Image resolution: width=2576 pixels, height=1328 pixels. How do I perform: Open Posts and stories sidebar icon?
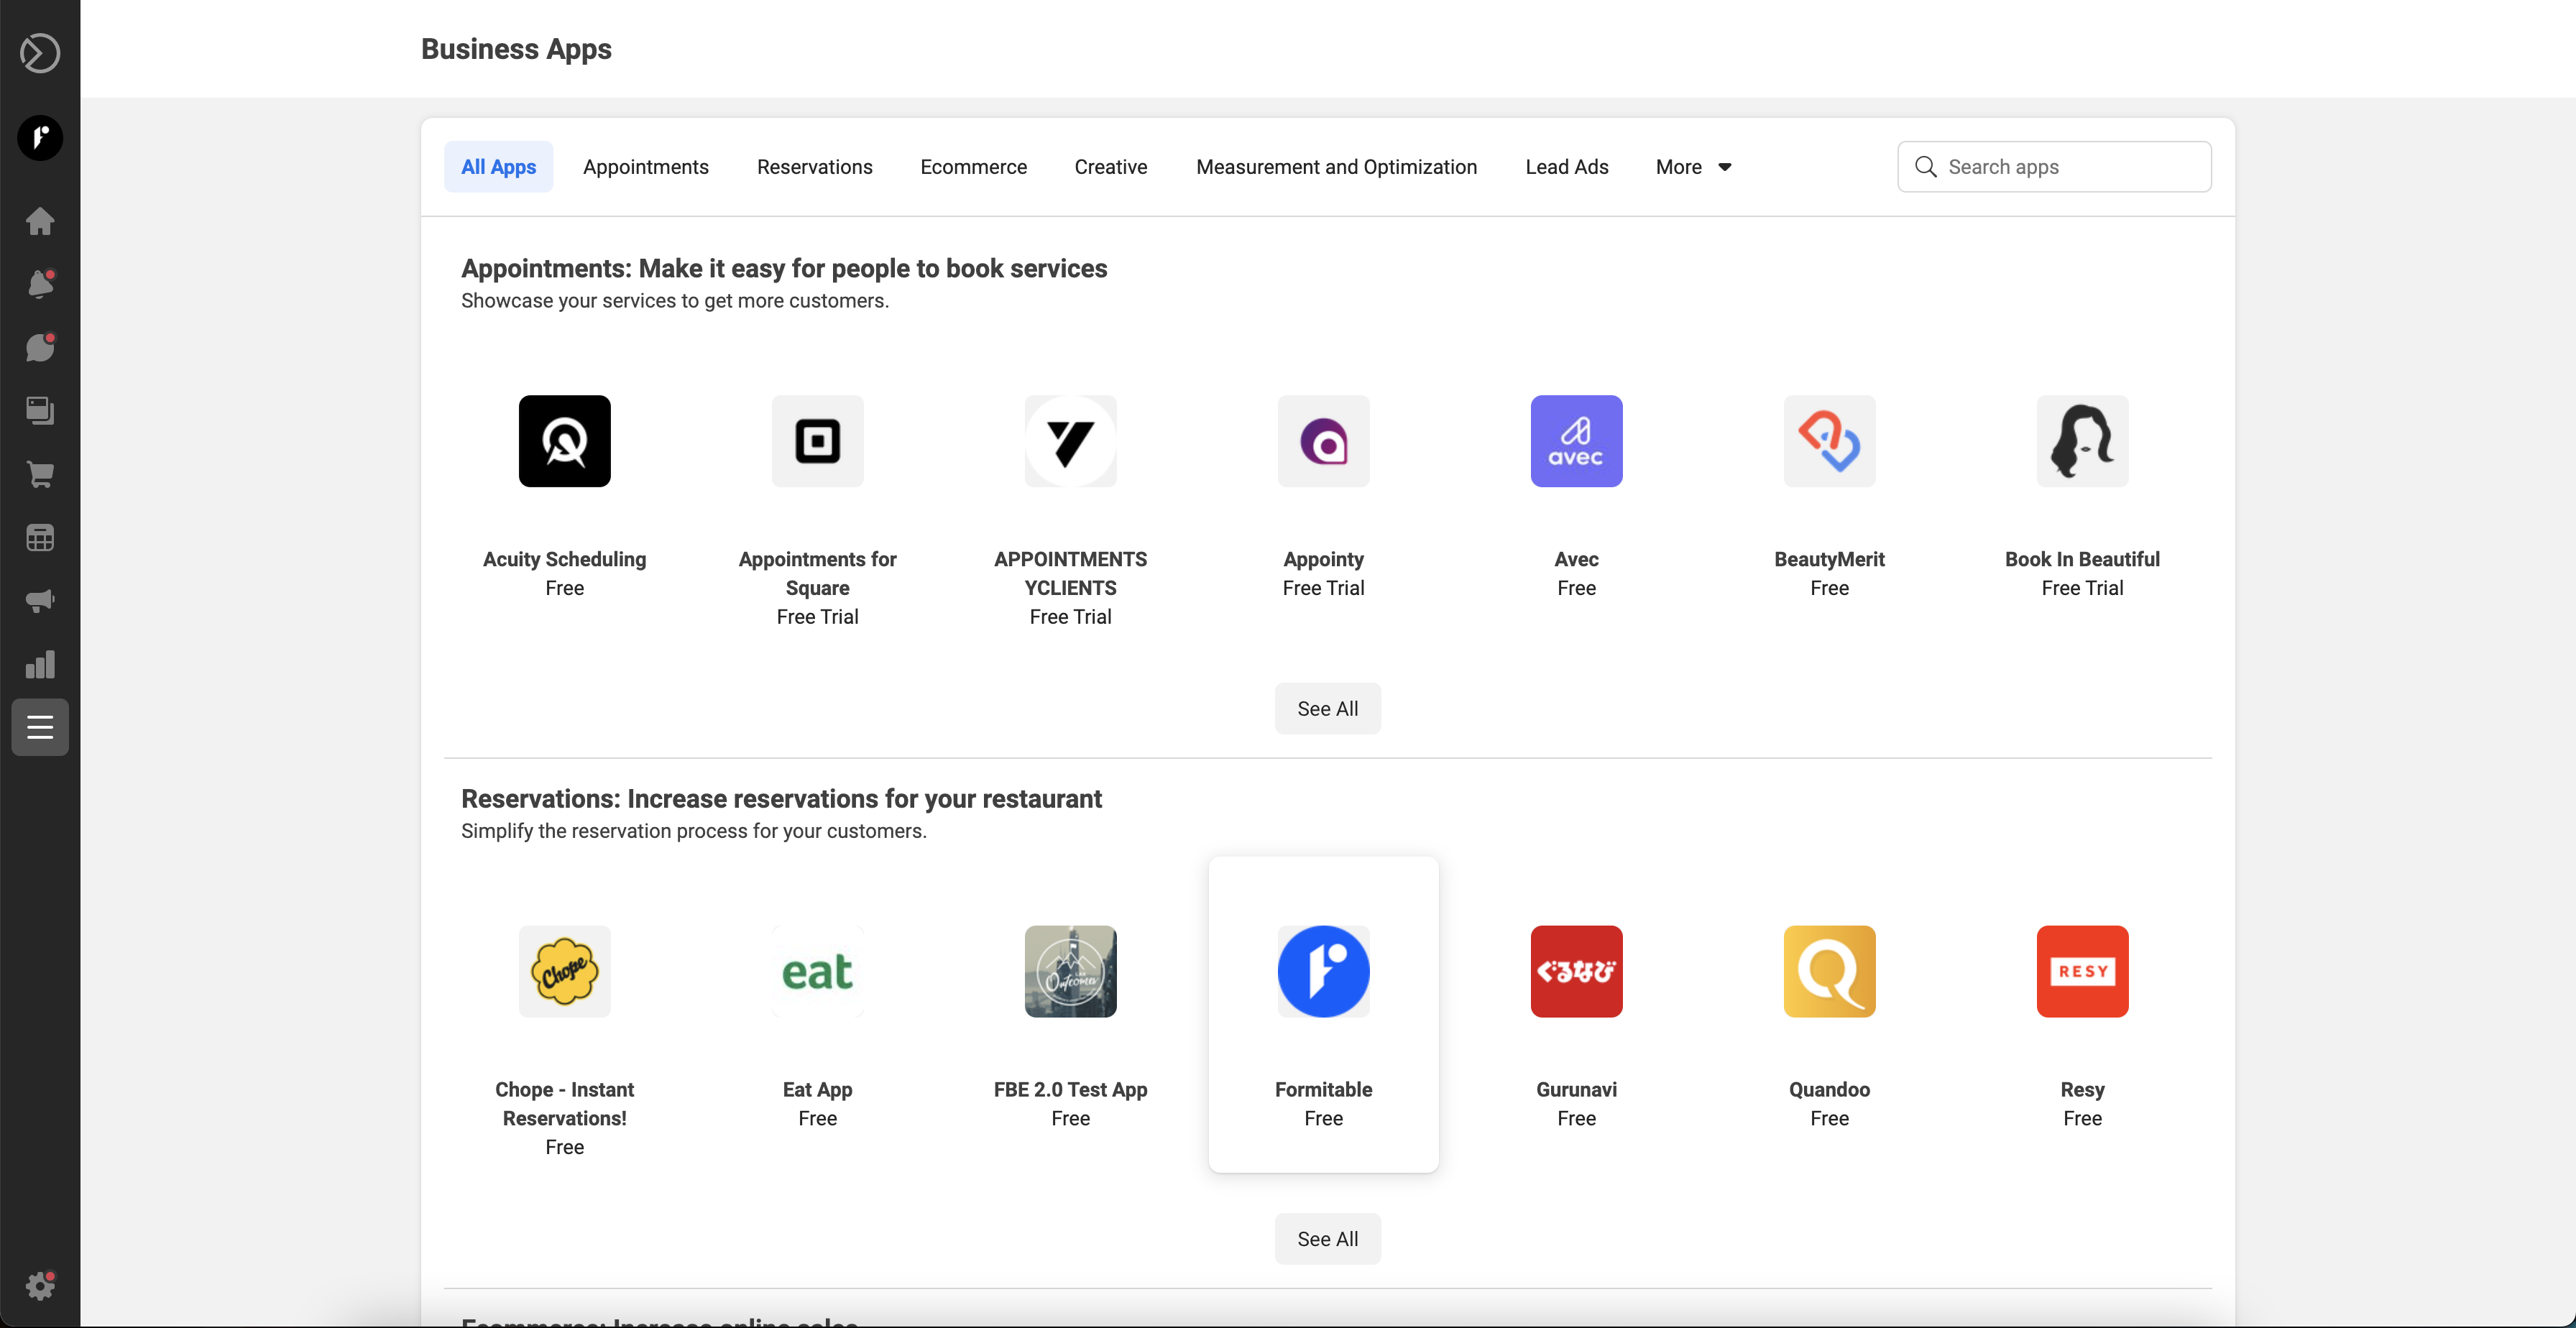coord(40,411)
